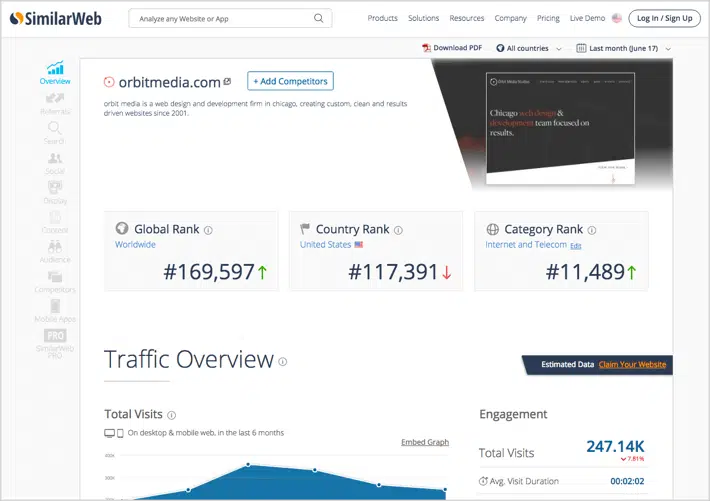The height and width of the screenshot is (501, 710).
Task: Select the Overview tab in sidebar
Action: [55, 73]
